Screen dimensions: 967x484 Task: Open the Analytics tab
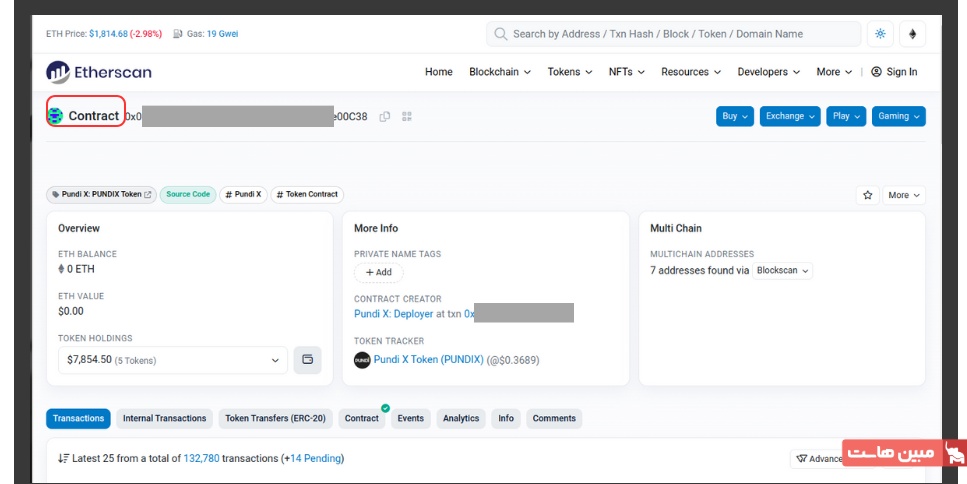click(x=461, y=419)
